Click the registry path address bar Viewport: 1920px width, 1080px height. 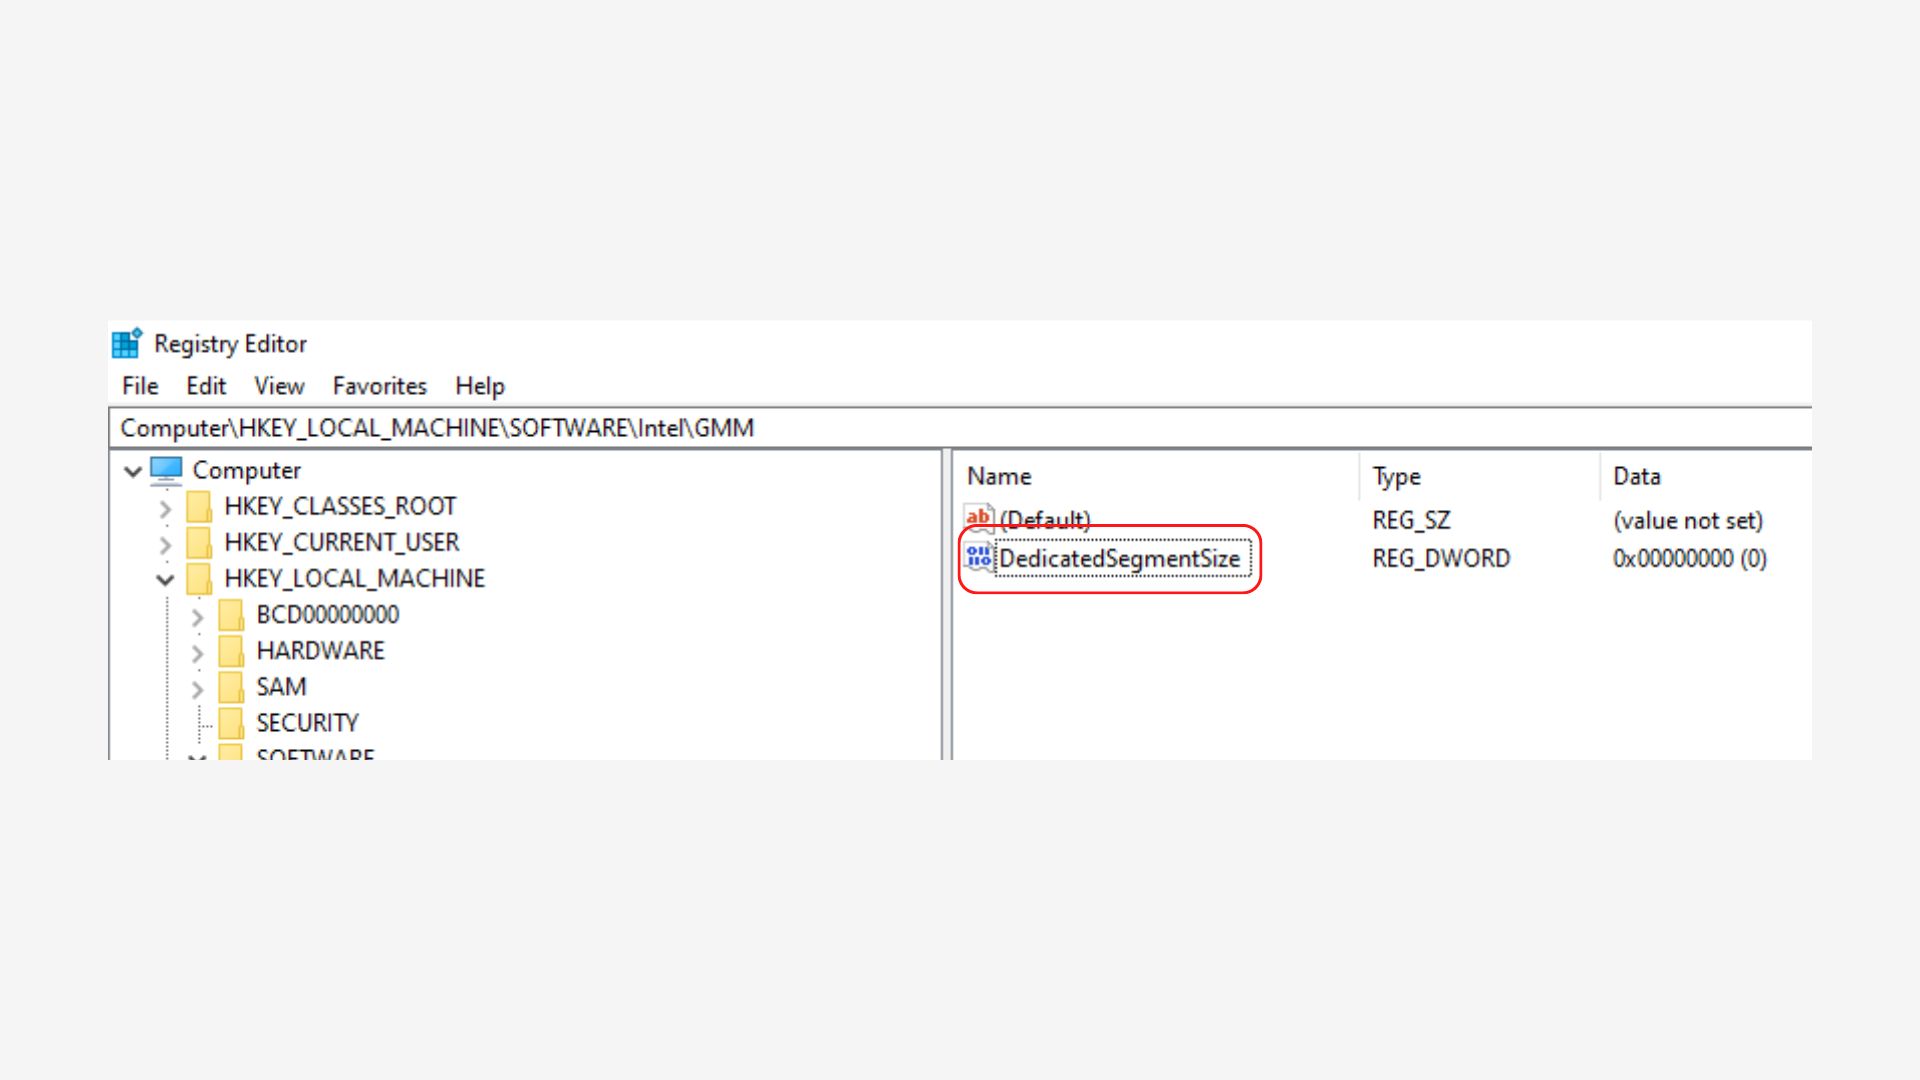pyautogui.click(x=960, y=428)
